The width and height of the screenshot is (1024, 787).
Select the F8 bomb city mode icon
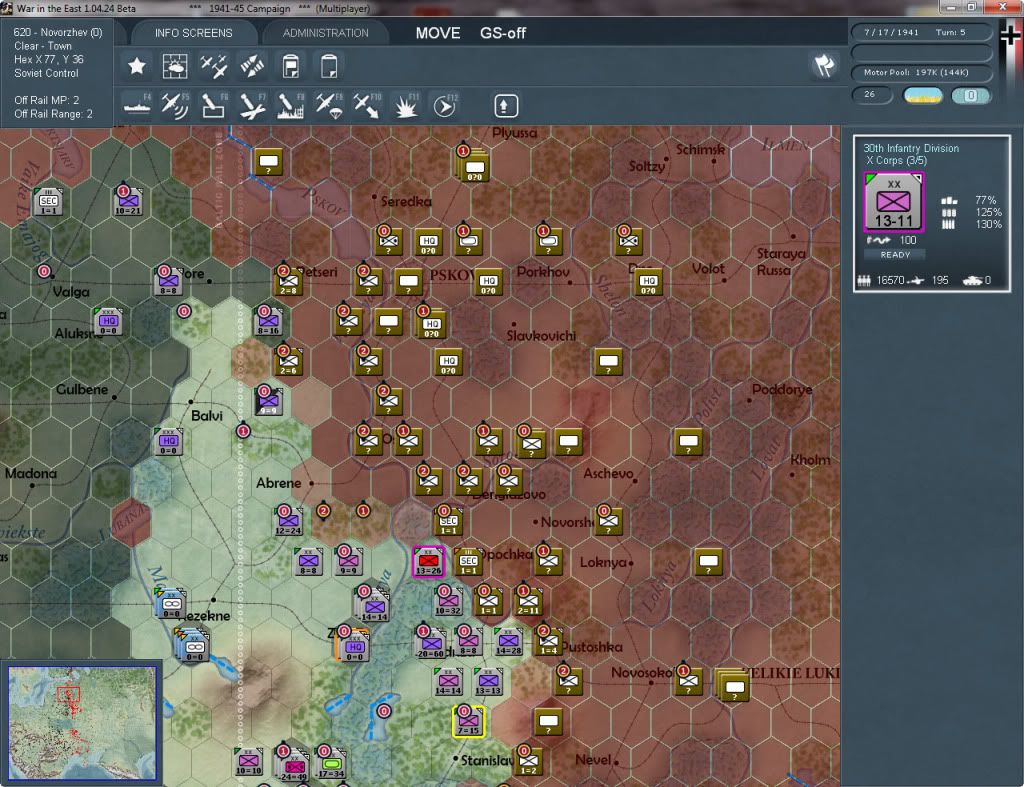(x=291, y=106)
